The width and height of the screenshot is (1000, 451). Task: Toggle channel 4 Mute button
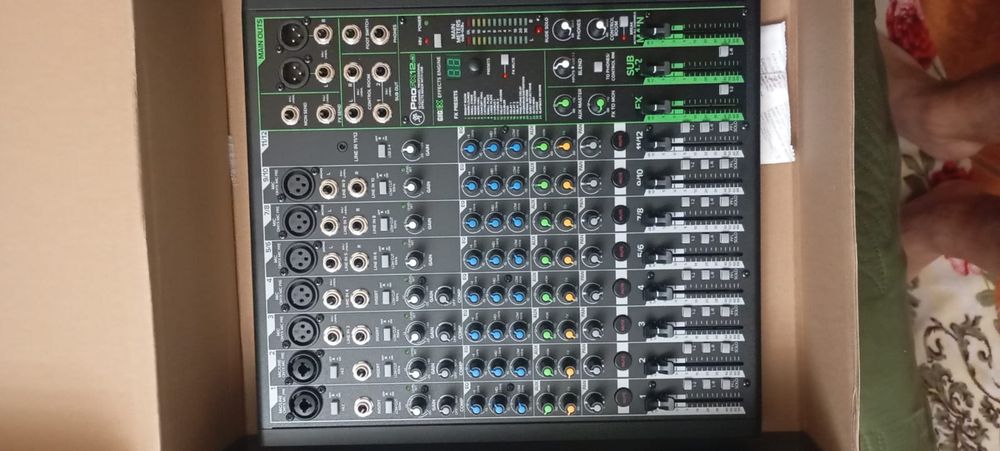622,288
